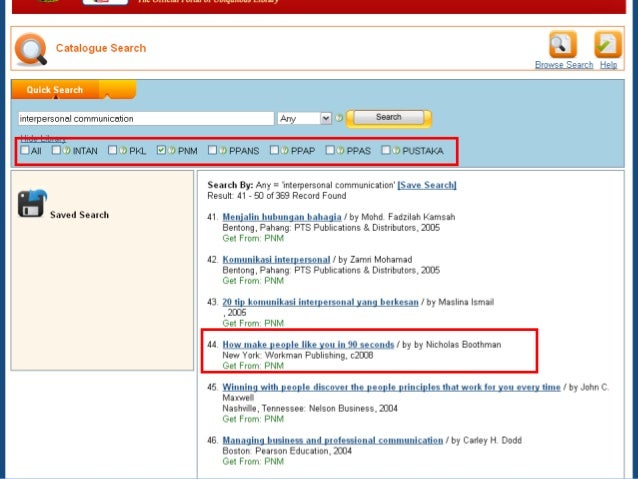Enable the PUSTAKA library checkbox
The height and width of the screenshot is (479, 638).
point(386,150)
